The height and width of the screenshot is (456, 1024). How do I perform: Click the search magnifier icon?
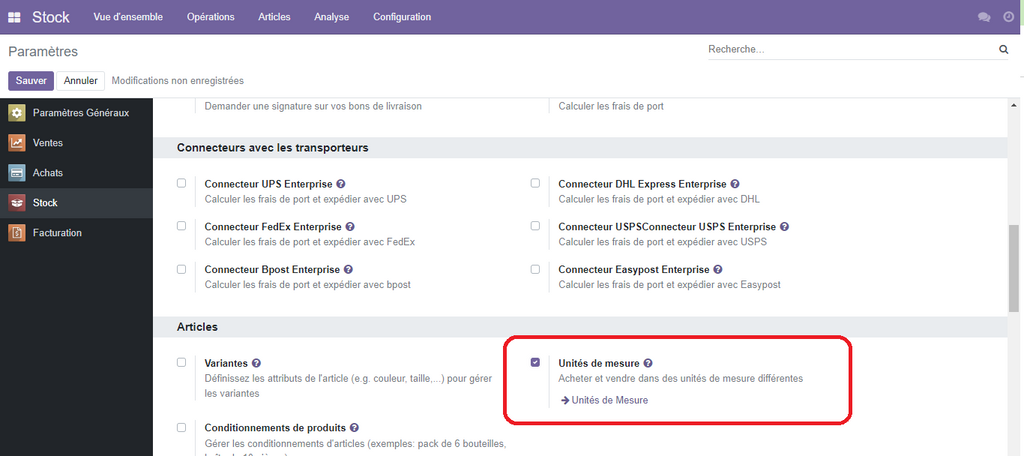coord(1003,49)
